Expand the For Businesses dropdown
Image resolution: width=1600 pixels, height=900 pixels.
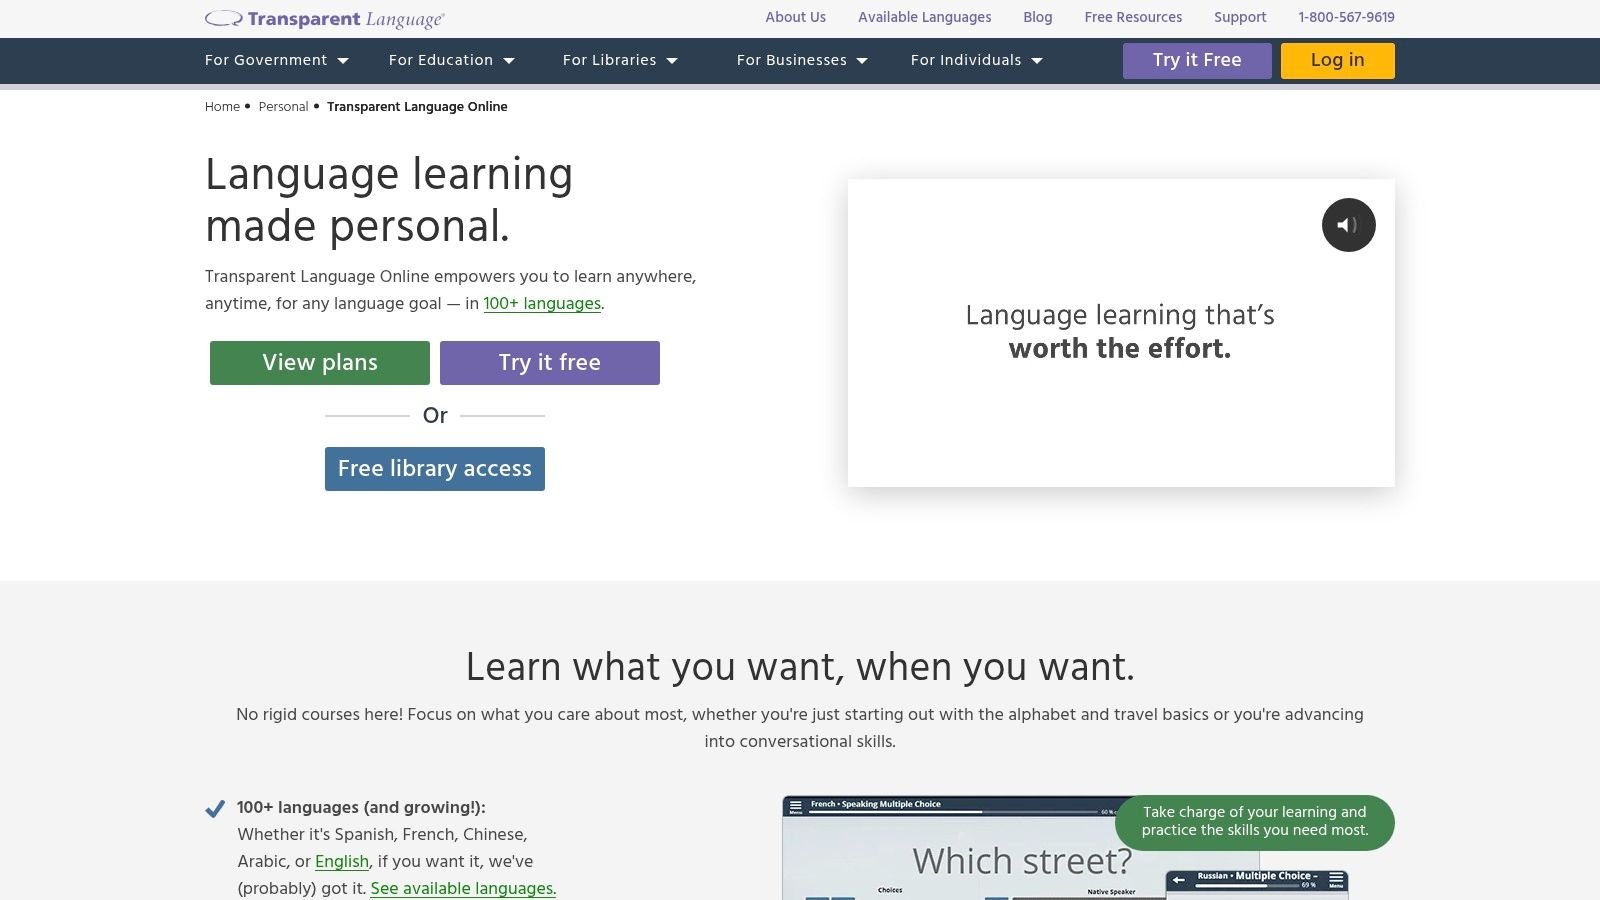802,61
